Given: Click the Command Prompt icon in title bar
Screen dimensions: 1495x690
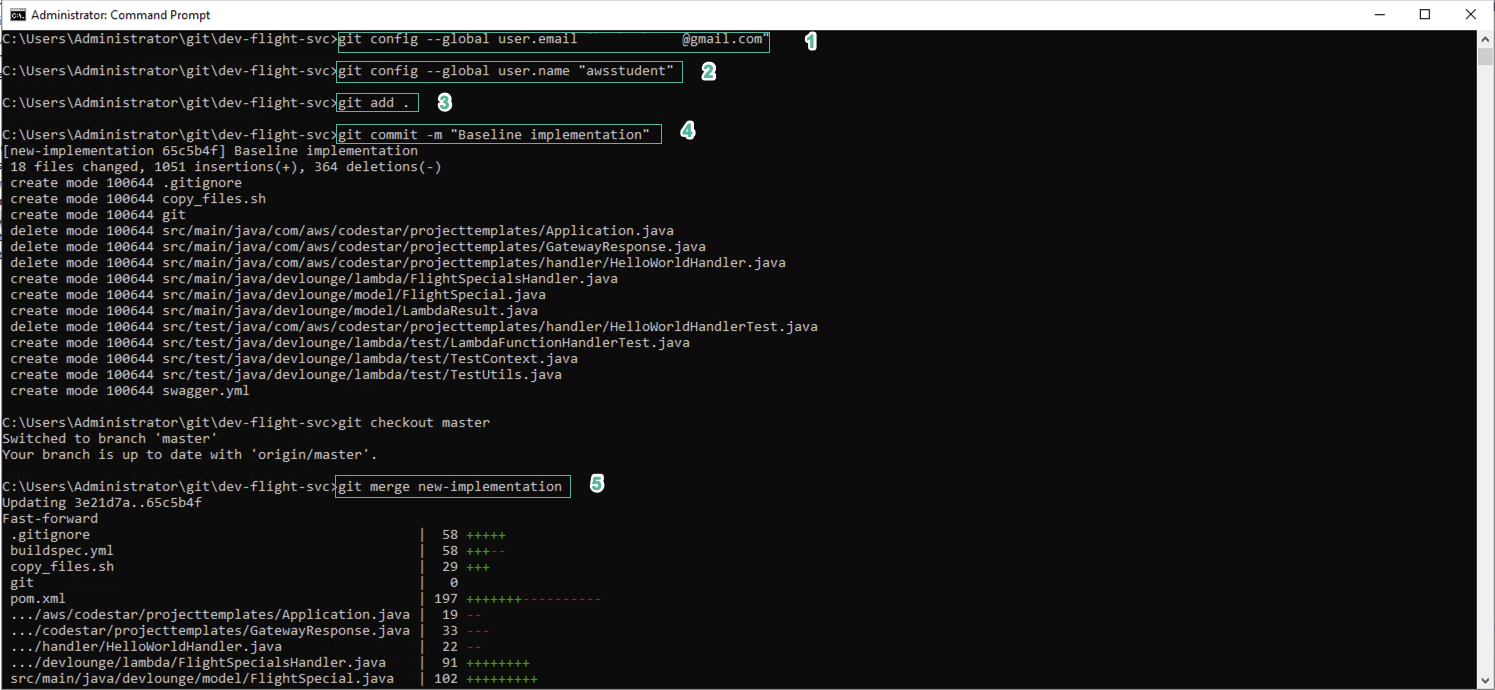Looking at the screenshot, I should [17, 15].
